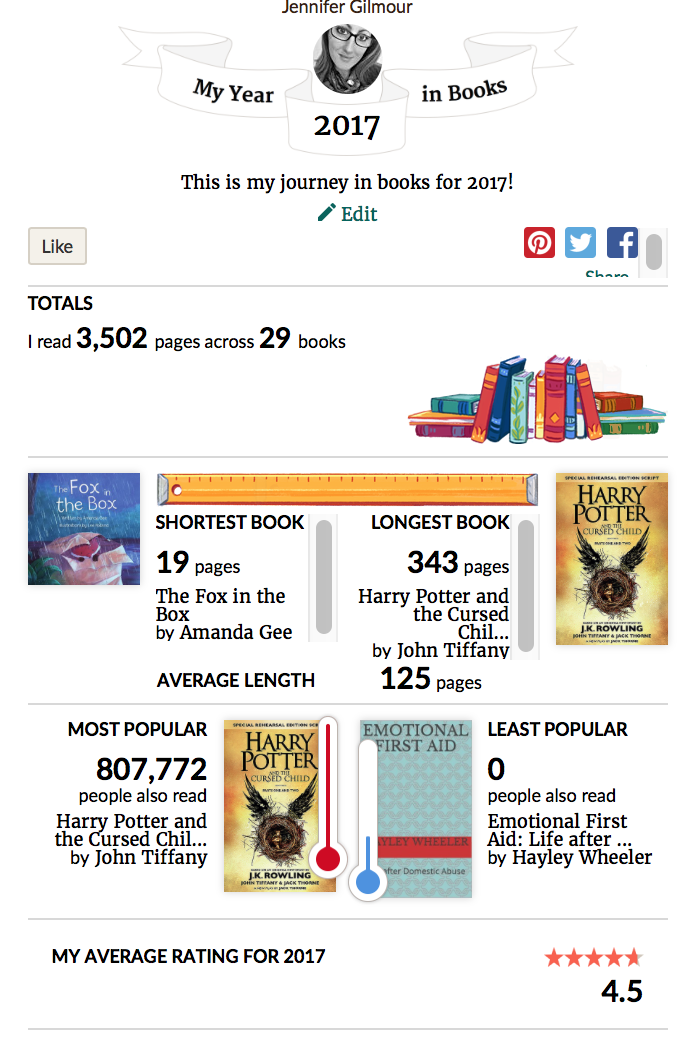The height and width of the screenshot is (1046, 688).
Task: Click The Fox in the Box title
Action: point(220,604)
